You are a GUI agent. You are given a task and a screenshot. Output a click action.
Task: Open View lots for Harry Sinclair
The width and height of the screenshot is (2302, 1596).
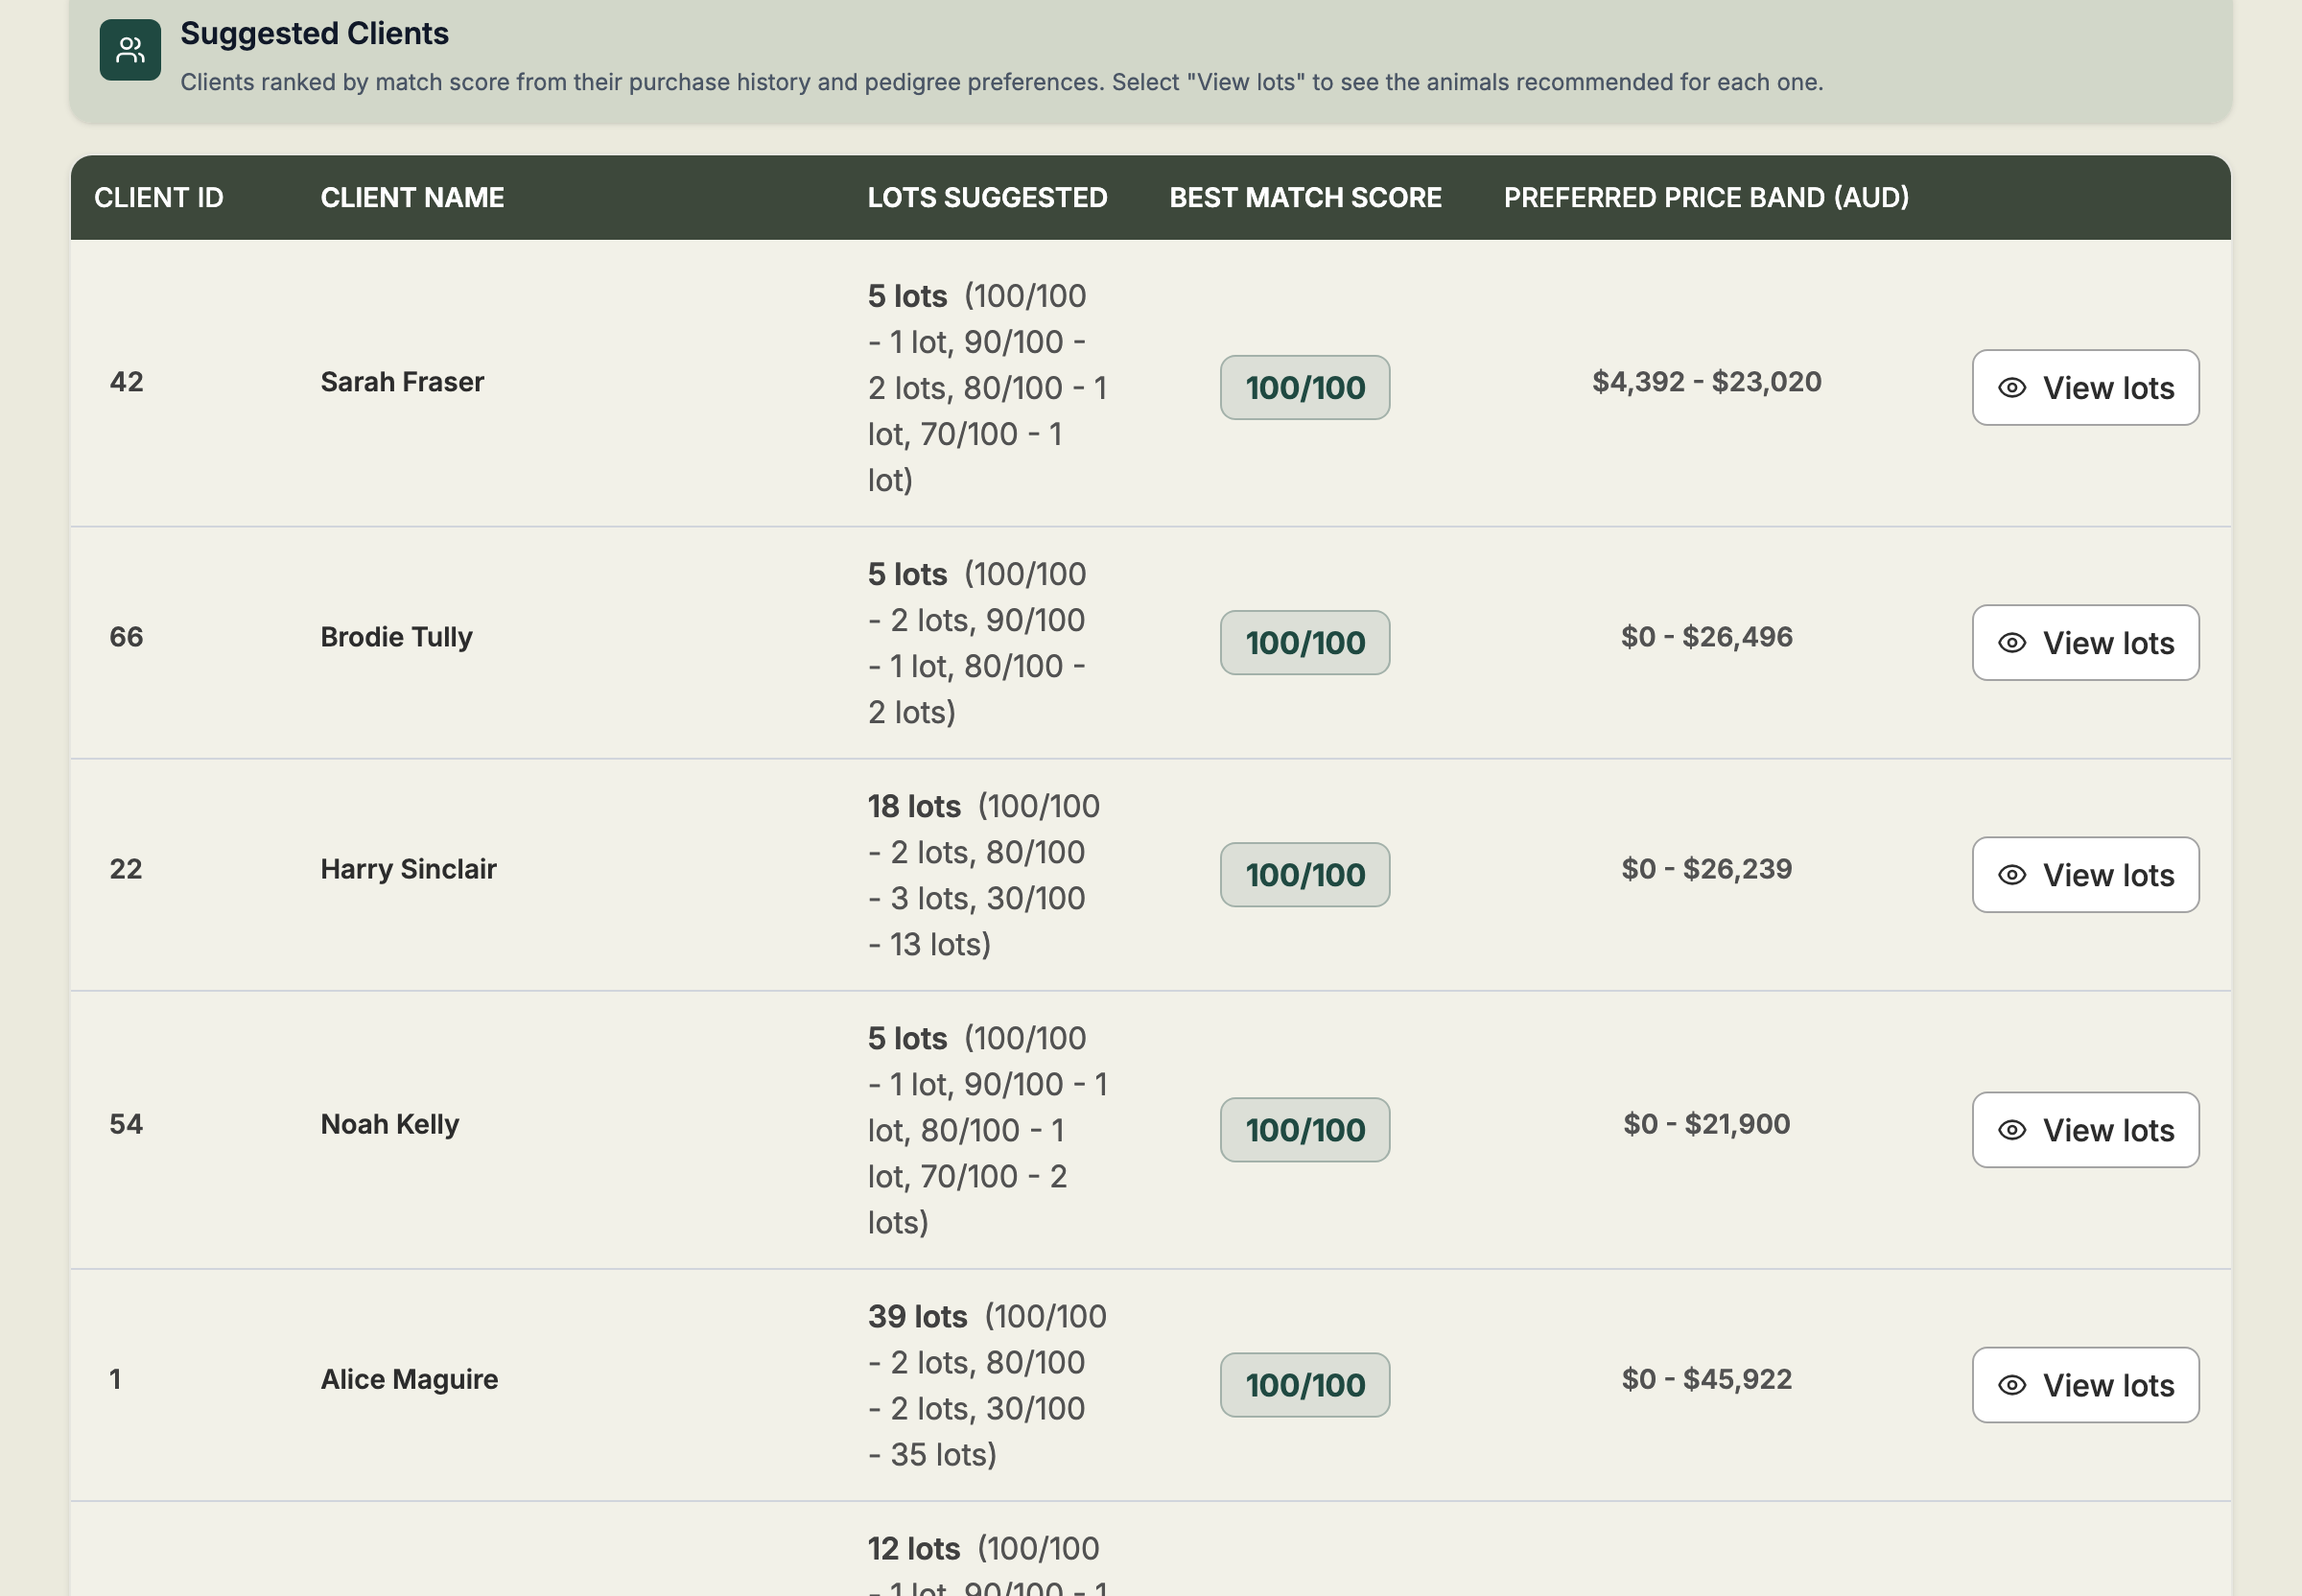point(2085,875)
